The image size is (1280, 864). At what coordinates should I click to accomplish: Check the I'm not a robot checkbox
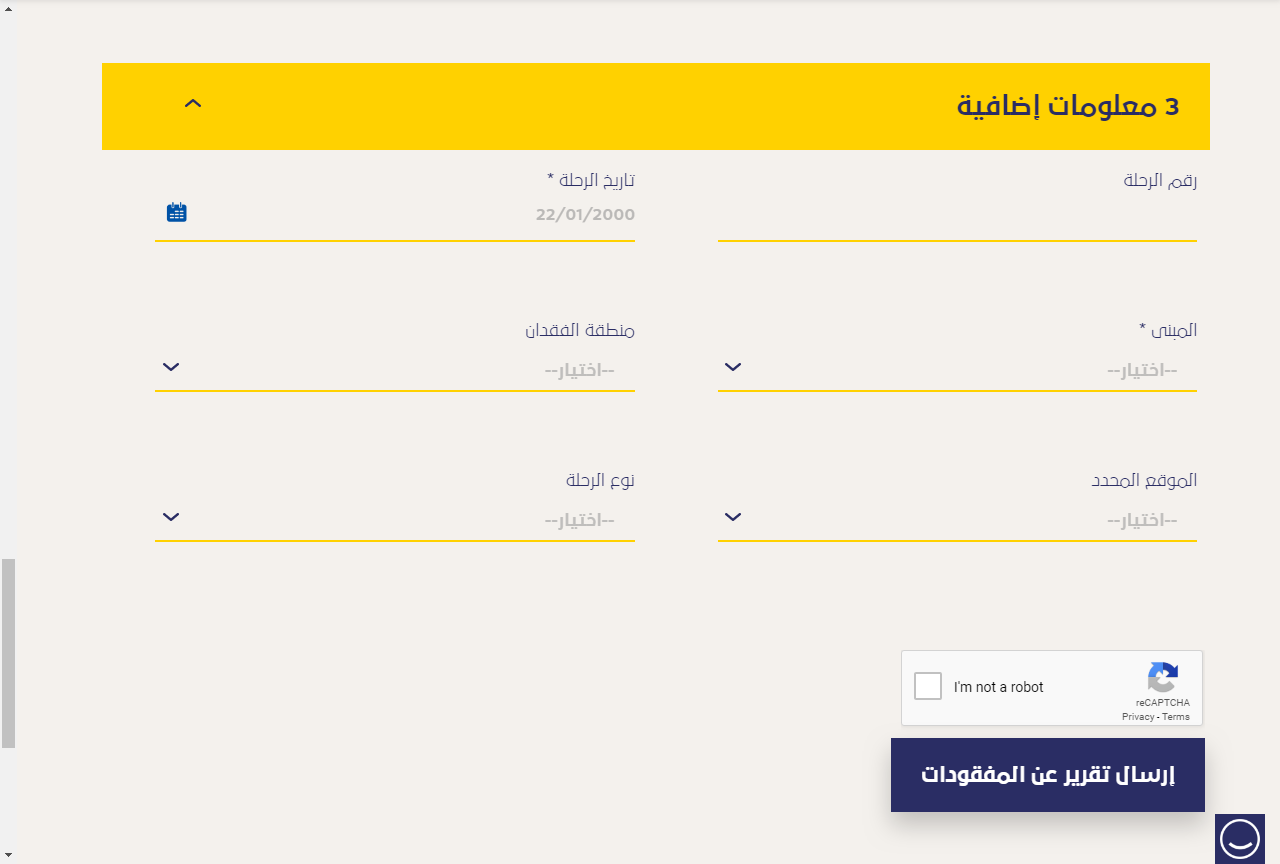[x=928, y=687]
